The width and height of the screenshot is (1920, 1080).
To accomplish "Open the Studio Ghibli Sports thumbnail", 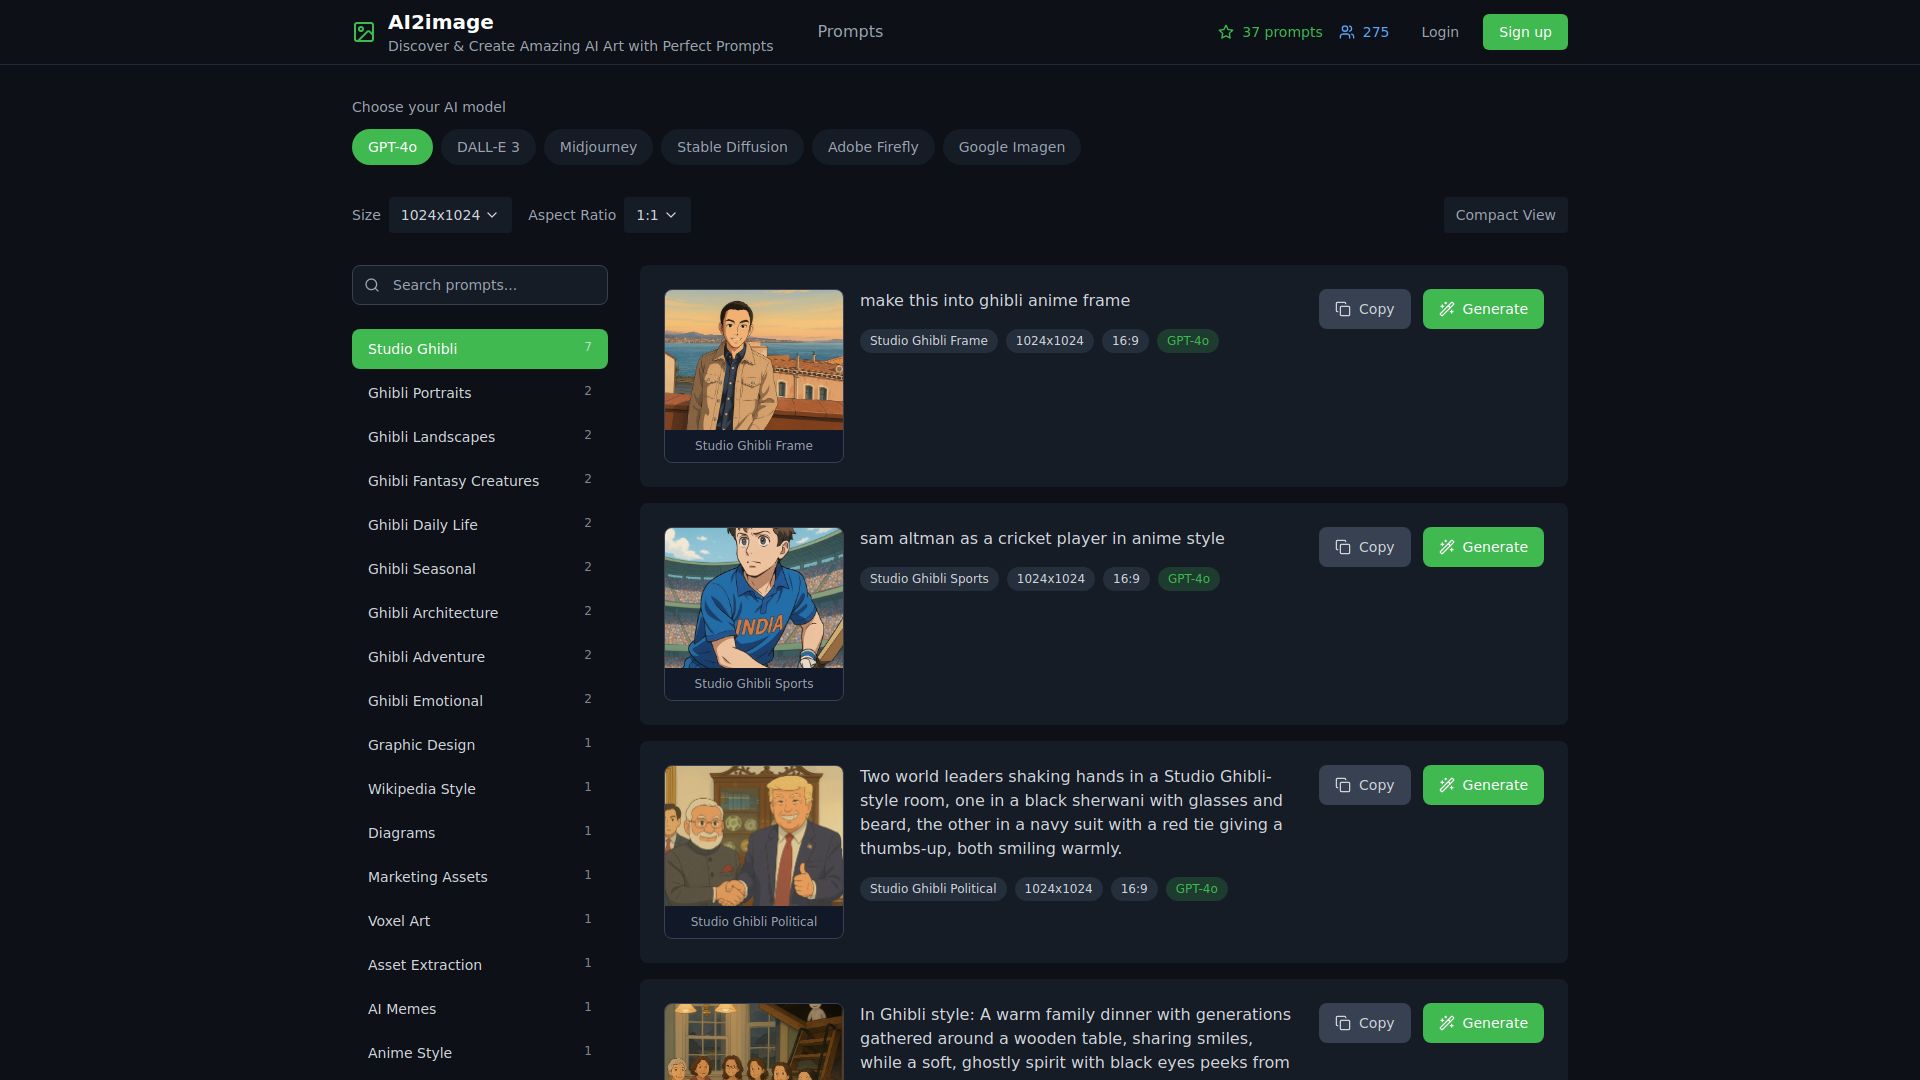I will [x=754, y=598].
